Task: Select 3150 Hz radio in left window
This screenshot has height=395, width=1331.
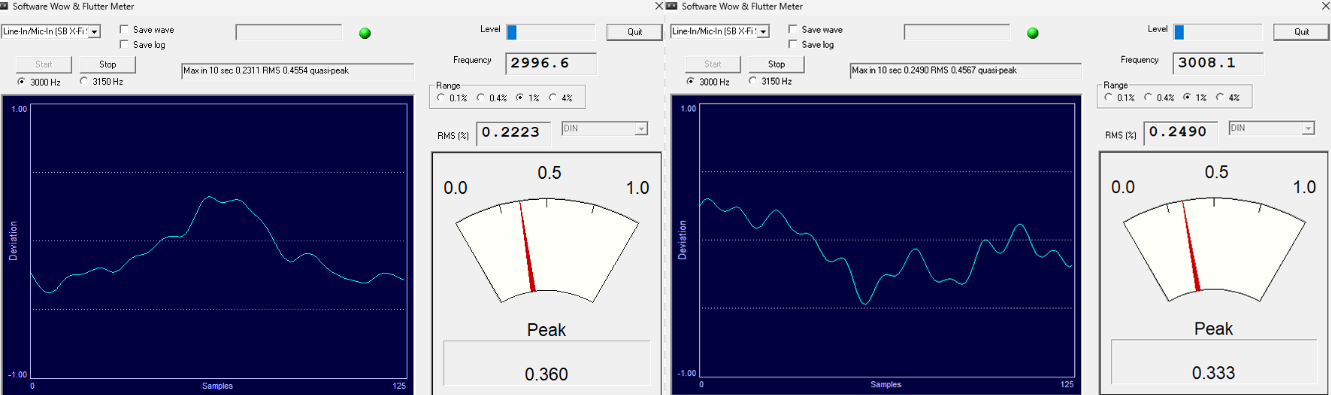Action: (84, 81)
